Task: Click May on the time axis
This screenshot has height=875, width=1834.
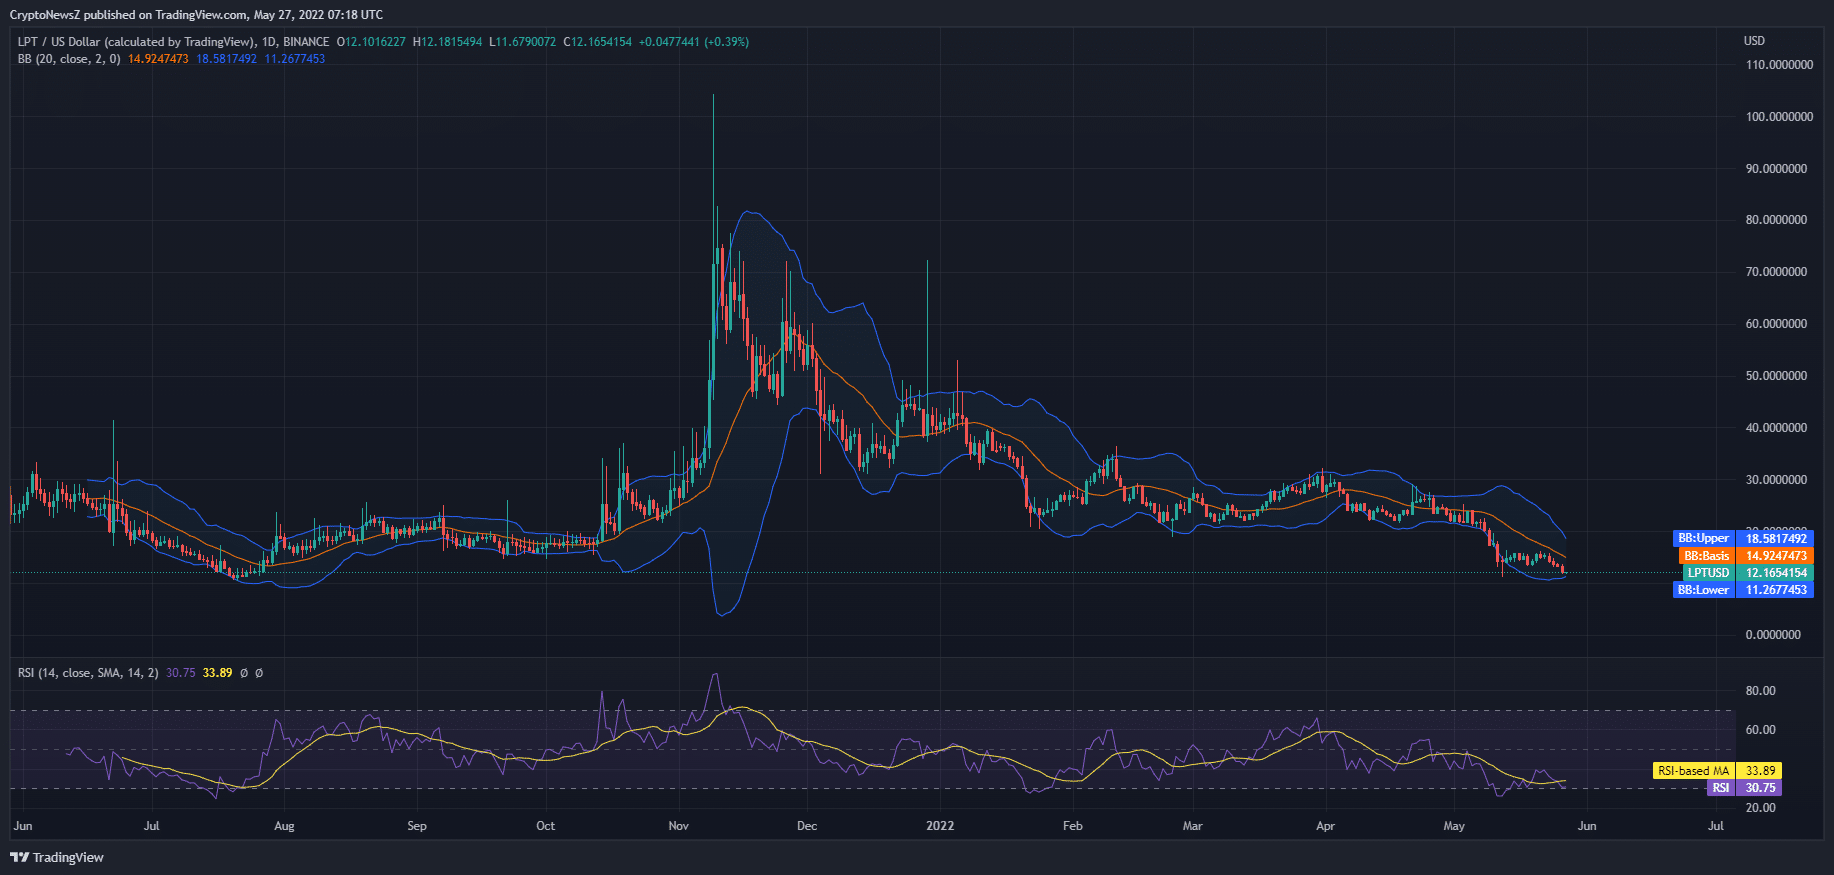Action: 1454,826
